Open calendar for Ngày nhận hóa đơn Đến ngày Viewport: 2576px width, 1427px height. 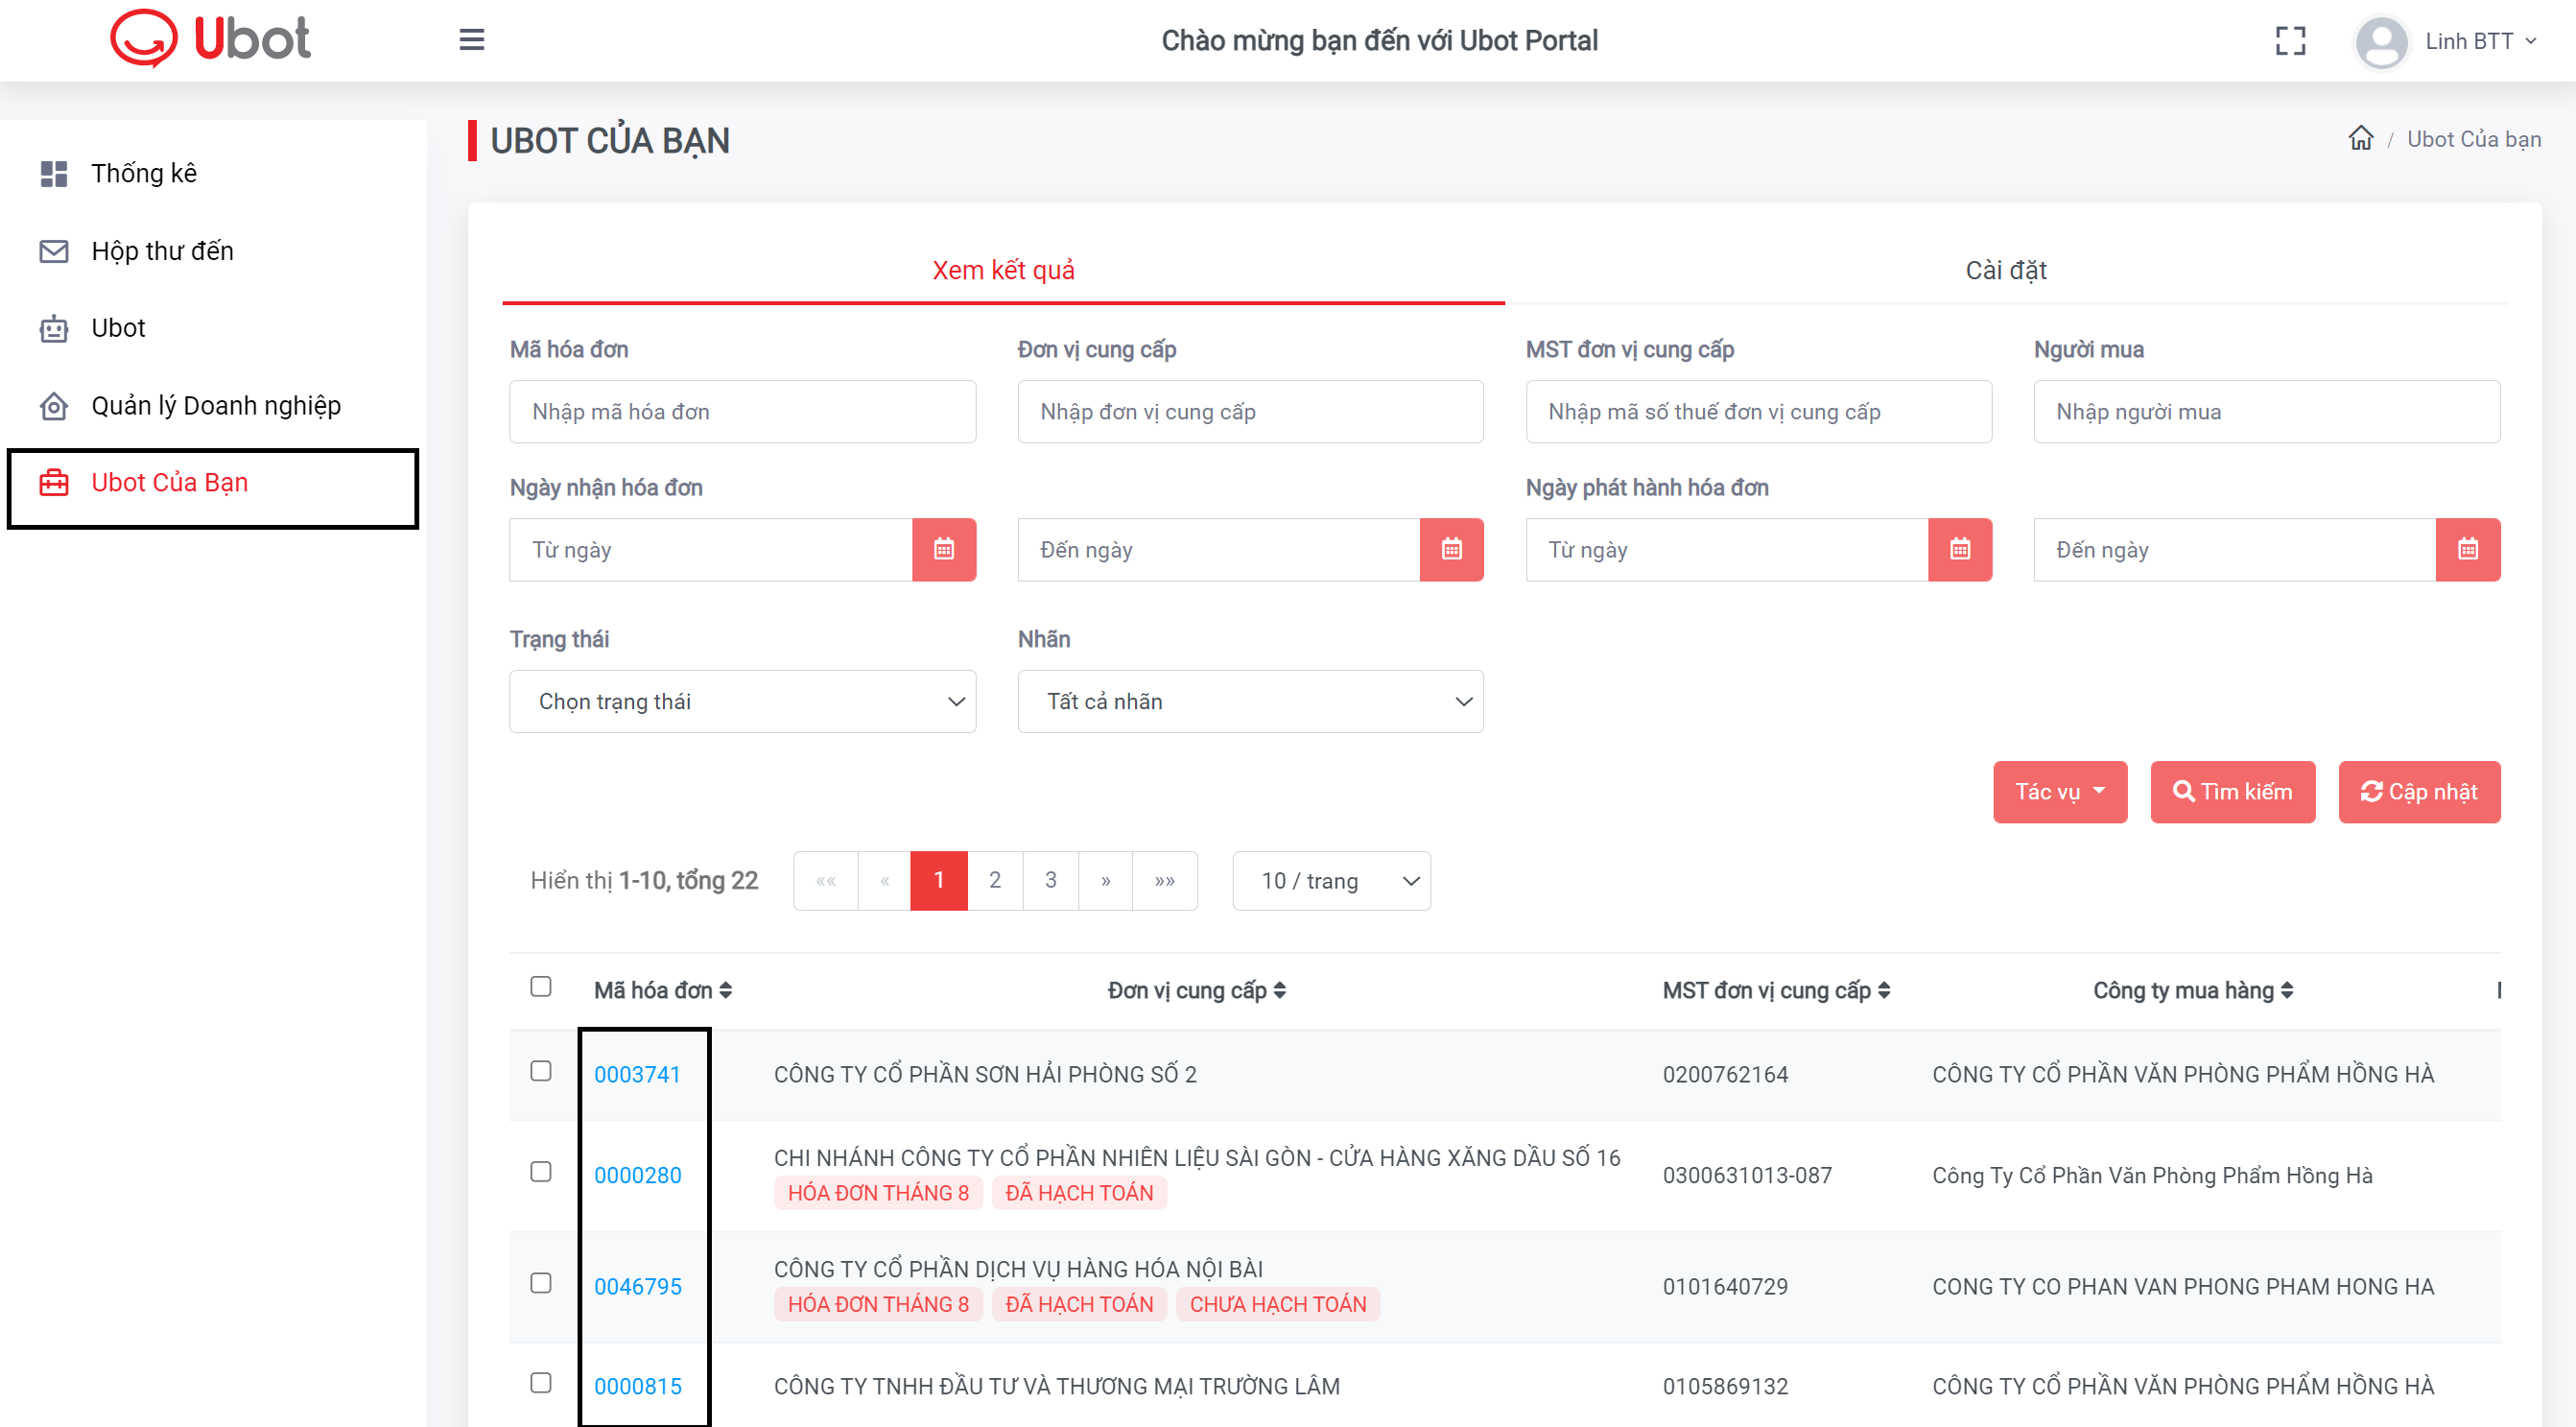(x=1451, y=549)
